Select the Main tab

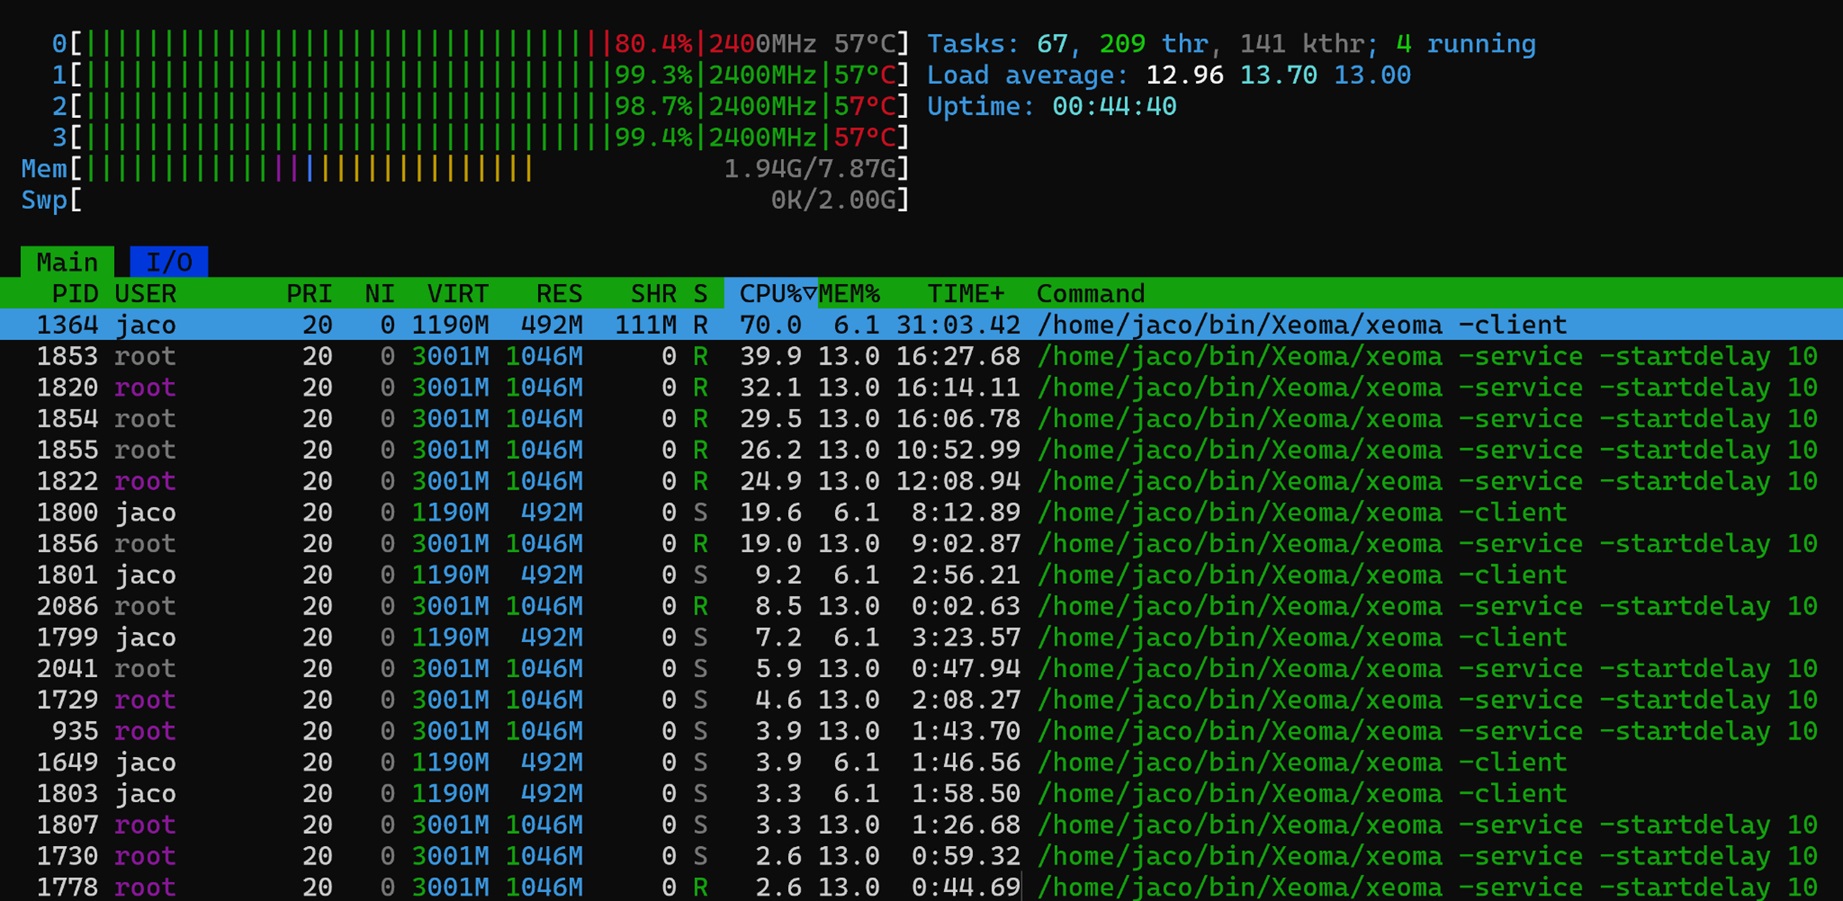[67, 262]
